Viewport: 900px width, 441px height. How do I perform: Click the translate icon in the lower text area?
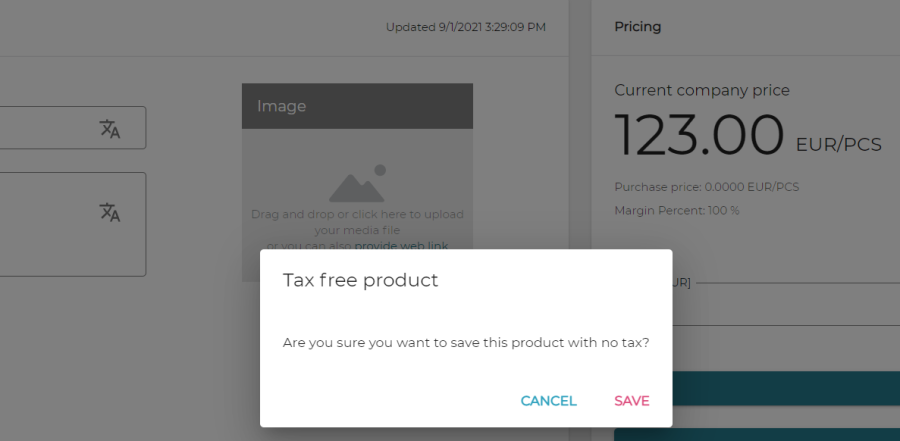pyautogui.click(x=110, y=212)
